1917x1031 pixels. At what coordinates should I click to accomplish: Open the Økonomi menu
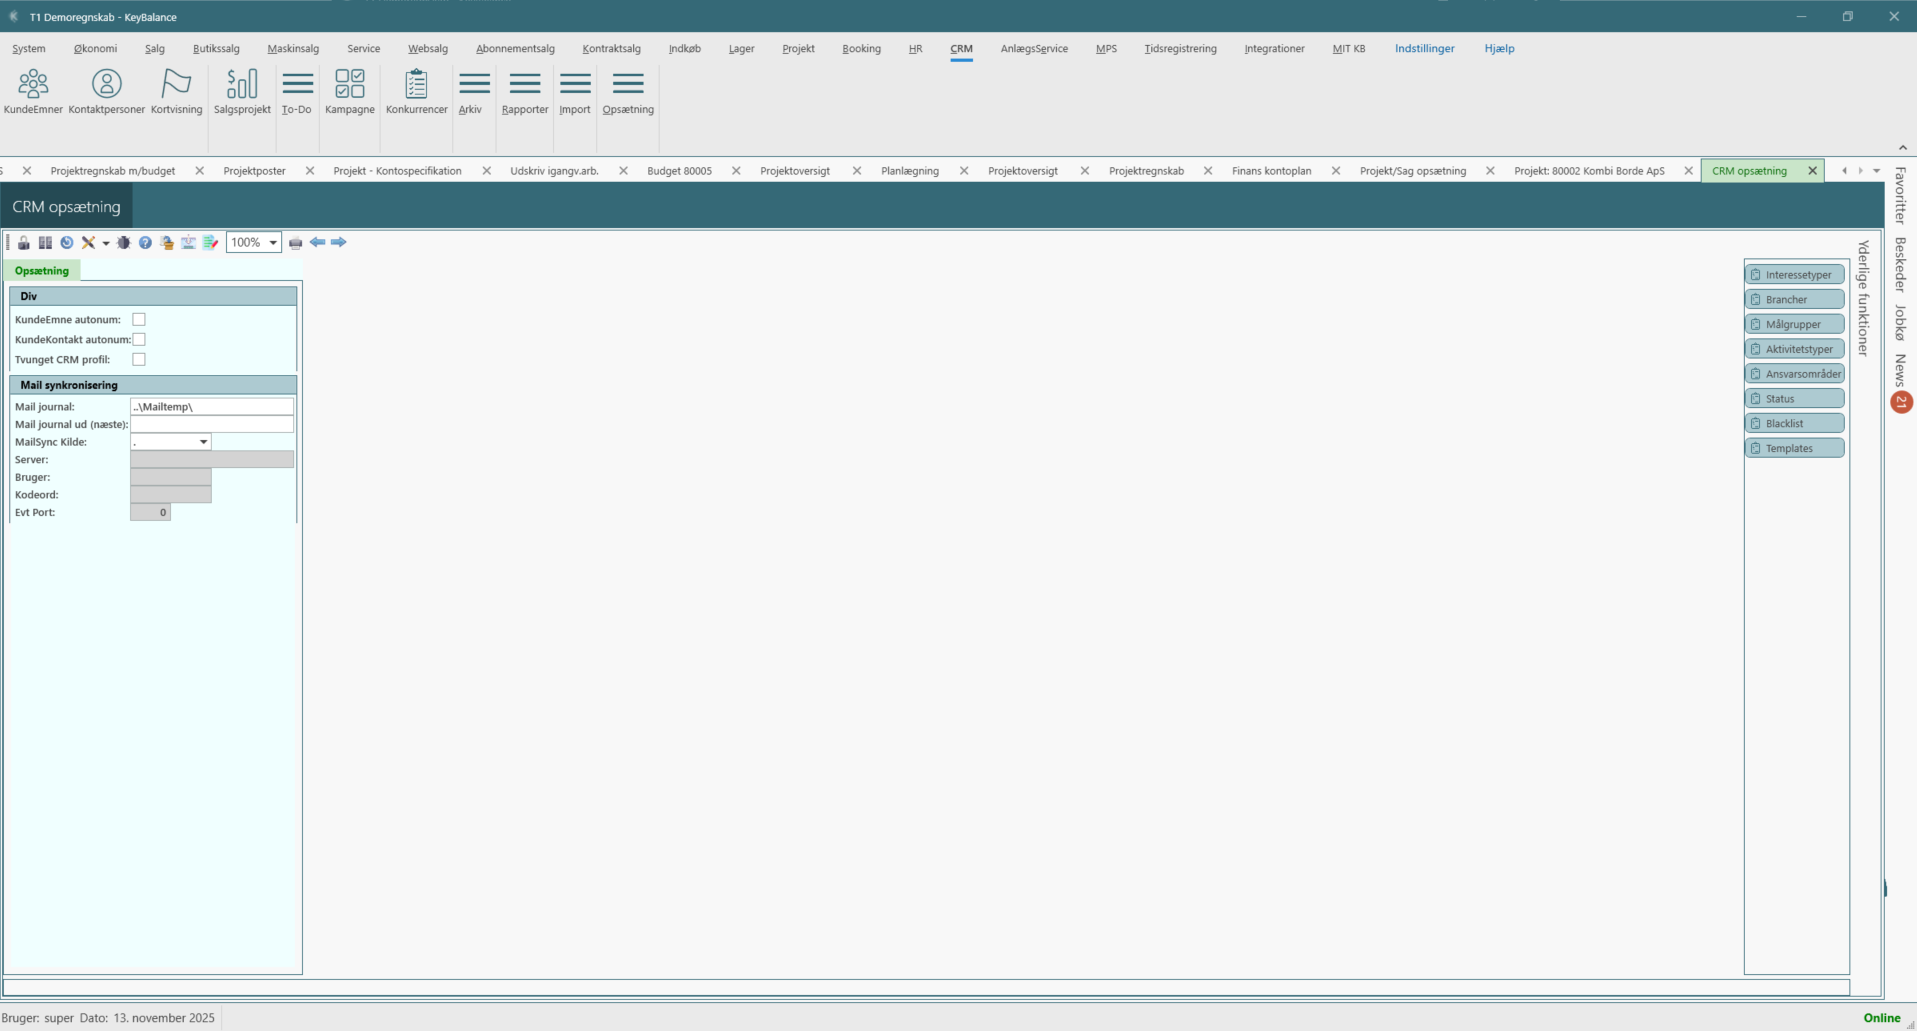(95, 48)
